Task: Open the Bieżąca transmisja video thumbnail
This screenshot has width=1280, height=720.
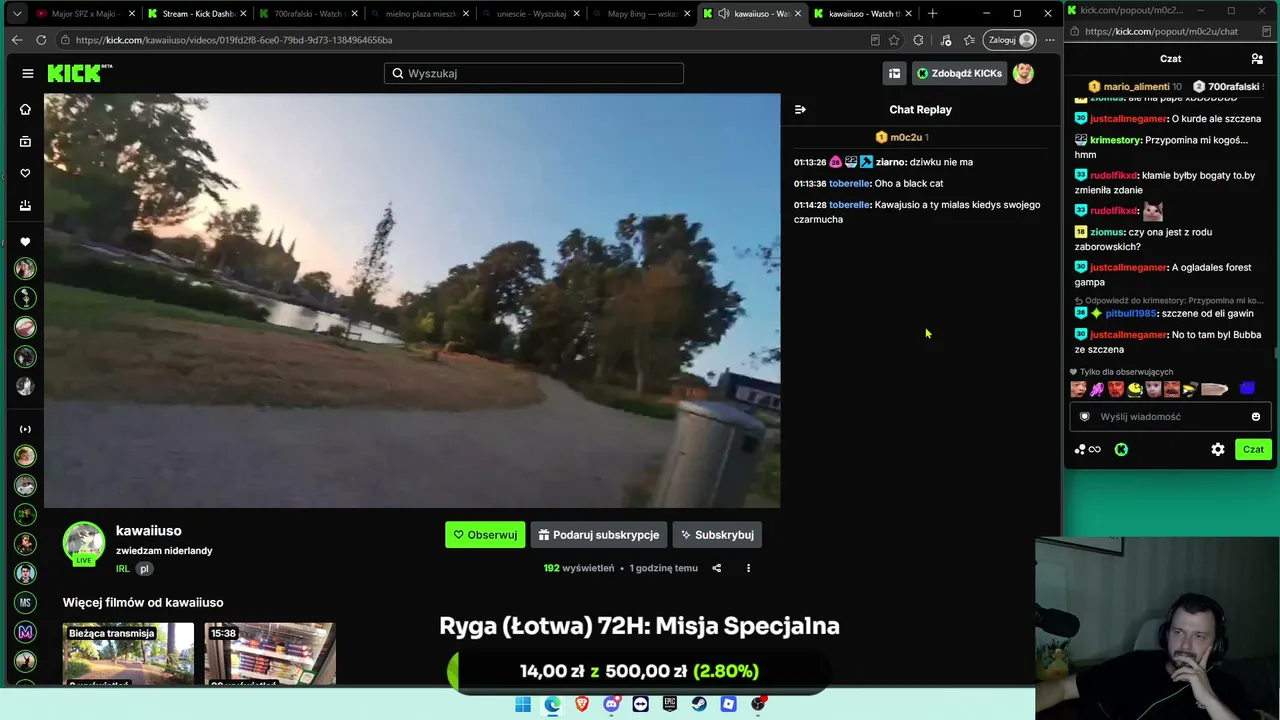Action: [x=128, y=654]
